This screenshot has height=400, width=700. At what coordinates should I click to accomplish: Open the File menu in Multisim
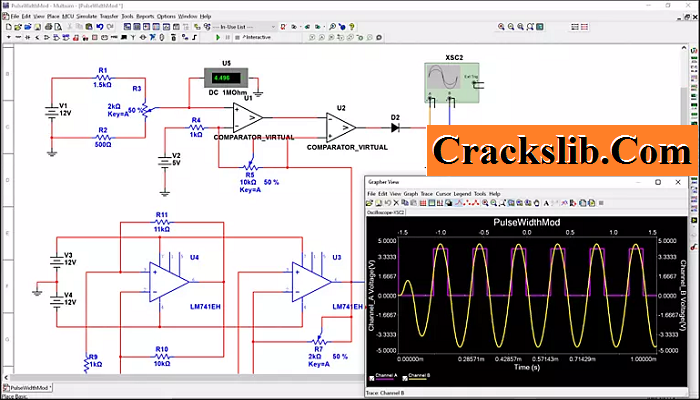15,17
